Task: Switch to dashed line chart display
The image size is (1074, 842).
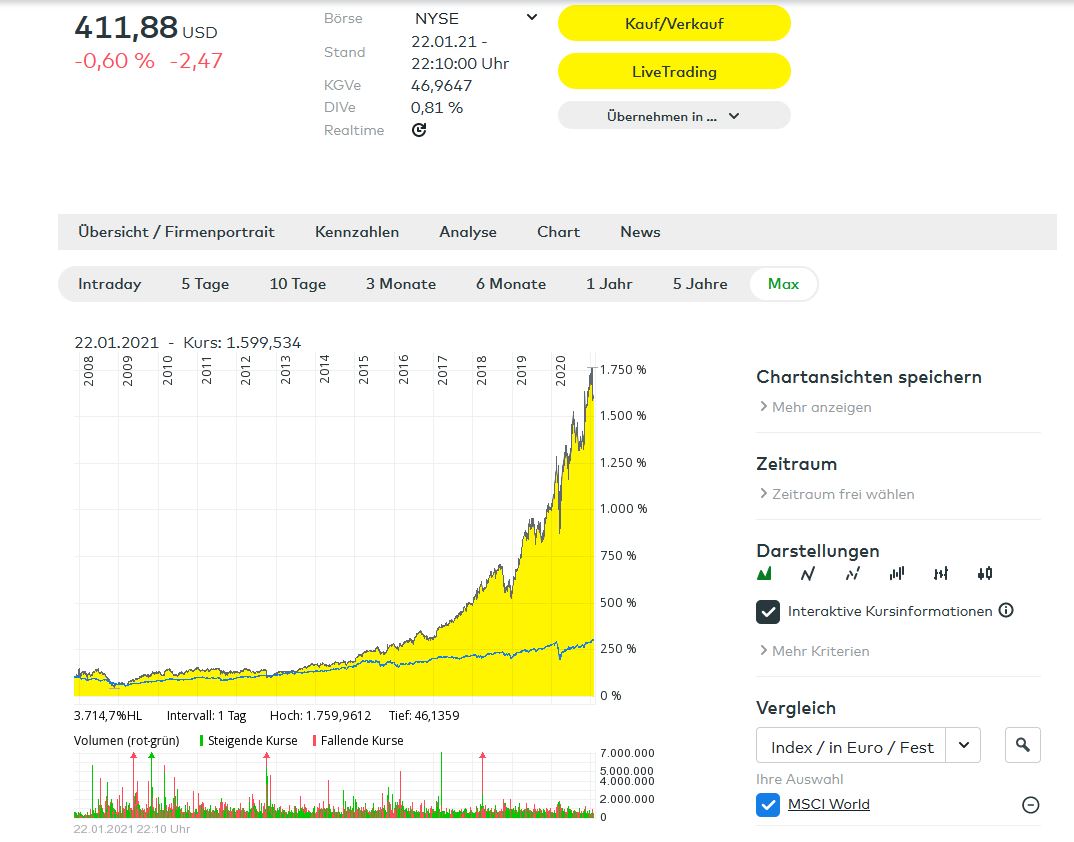Action: [852, 574]
